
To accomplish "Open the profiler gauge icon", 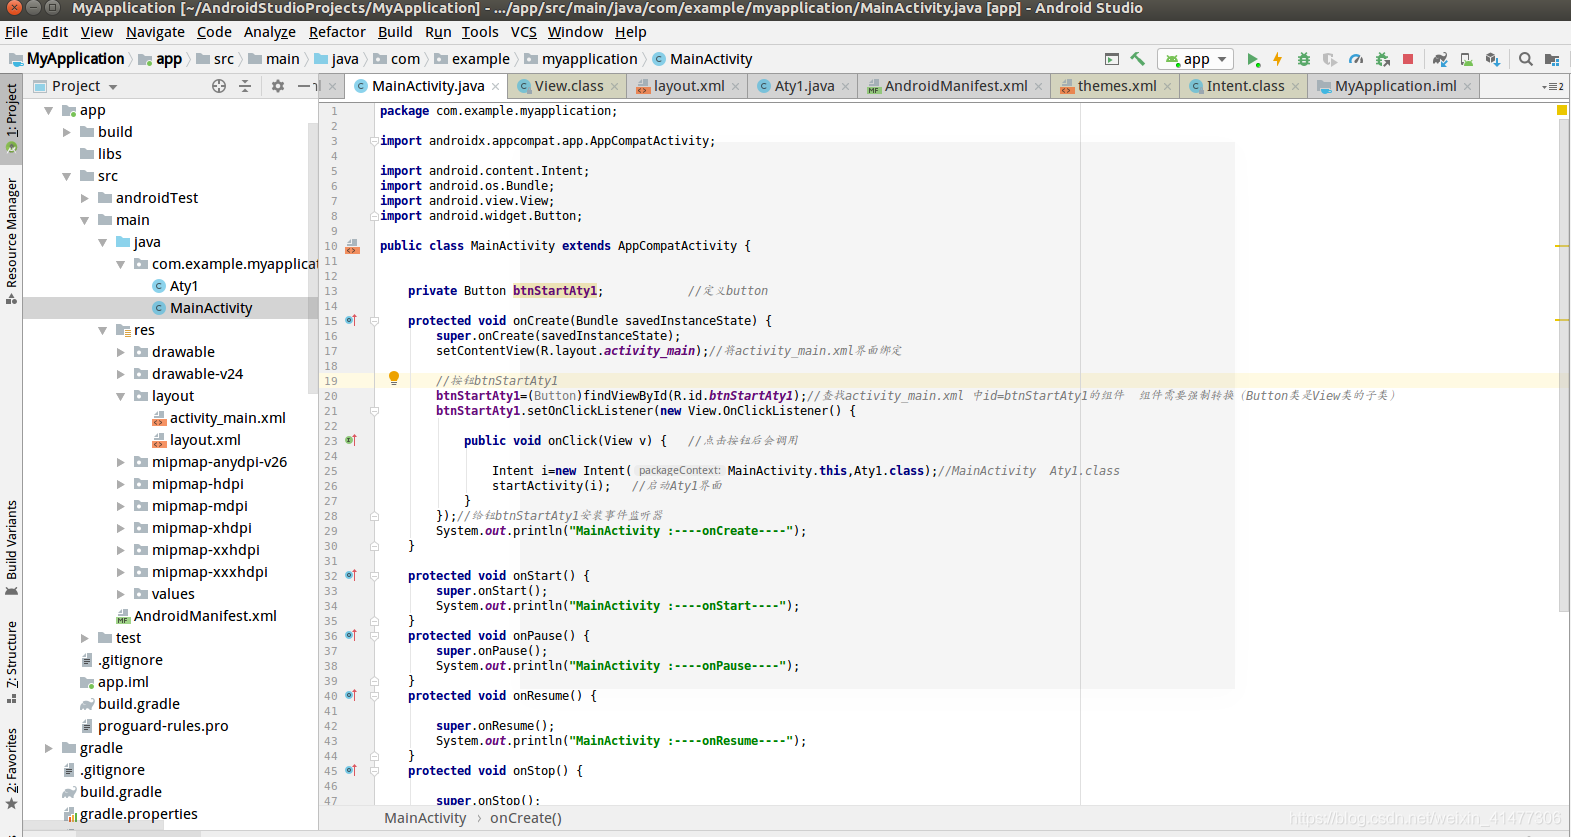I will (1356, 59).
